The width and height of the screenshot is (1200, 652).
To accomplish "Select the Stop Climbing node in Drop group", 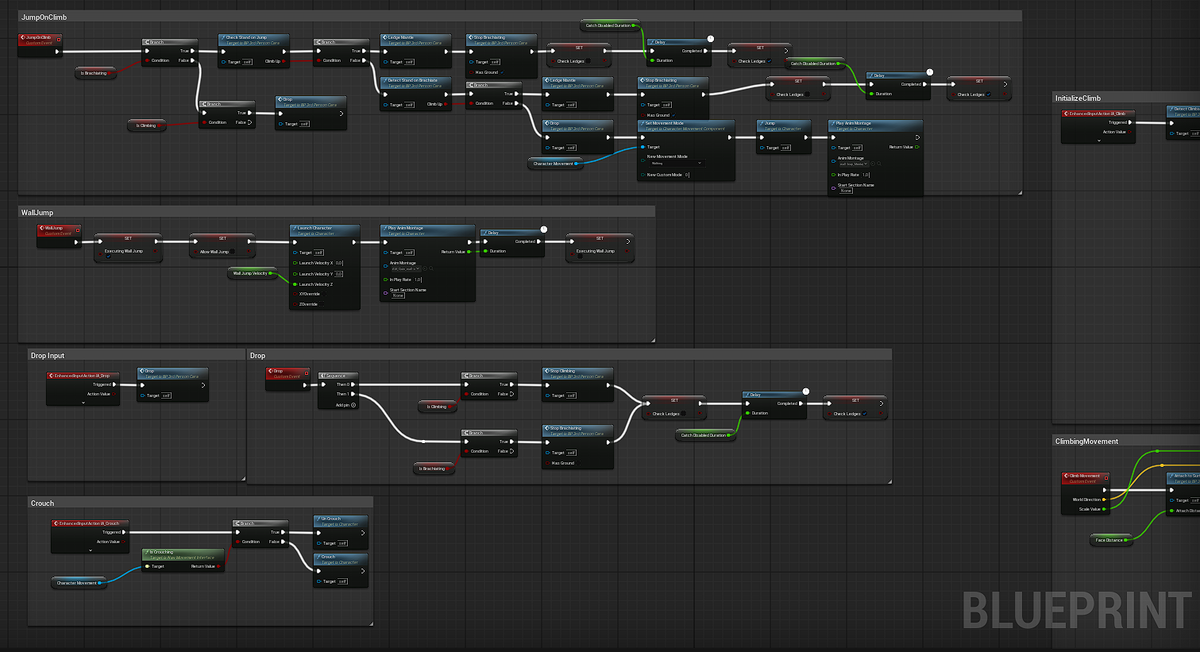I will click(x=577, y=383).
